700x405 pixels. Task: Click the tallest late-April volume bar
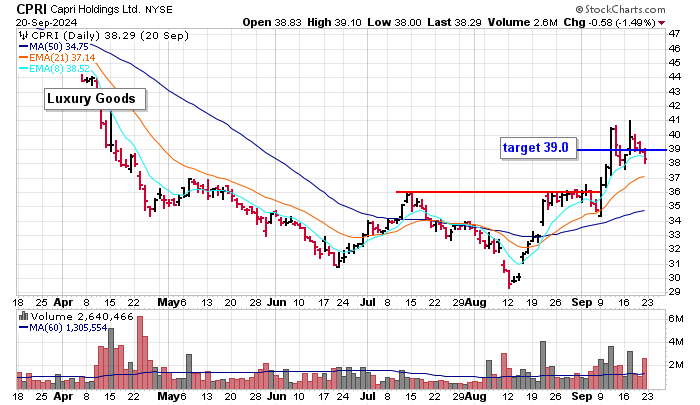pyautogui.click(x=140, y=352)
